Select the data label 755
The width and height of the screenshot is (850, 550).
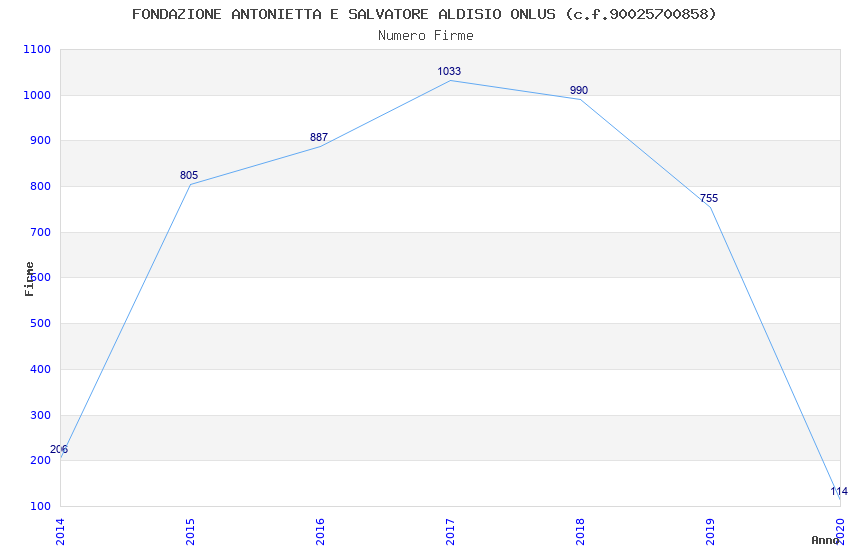[709, 198]
